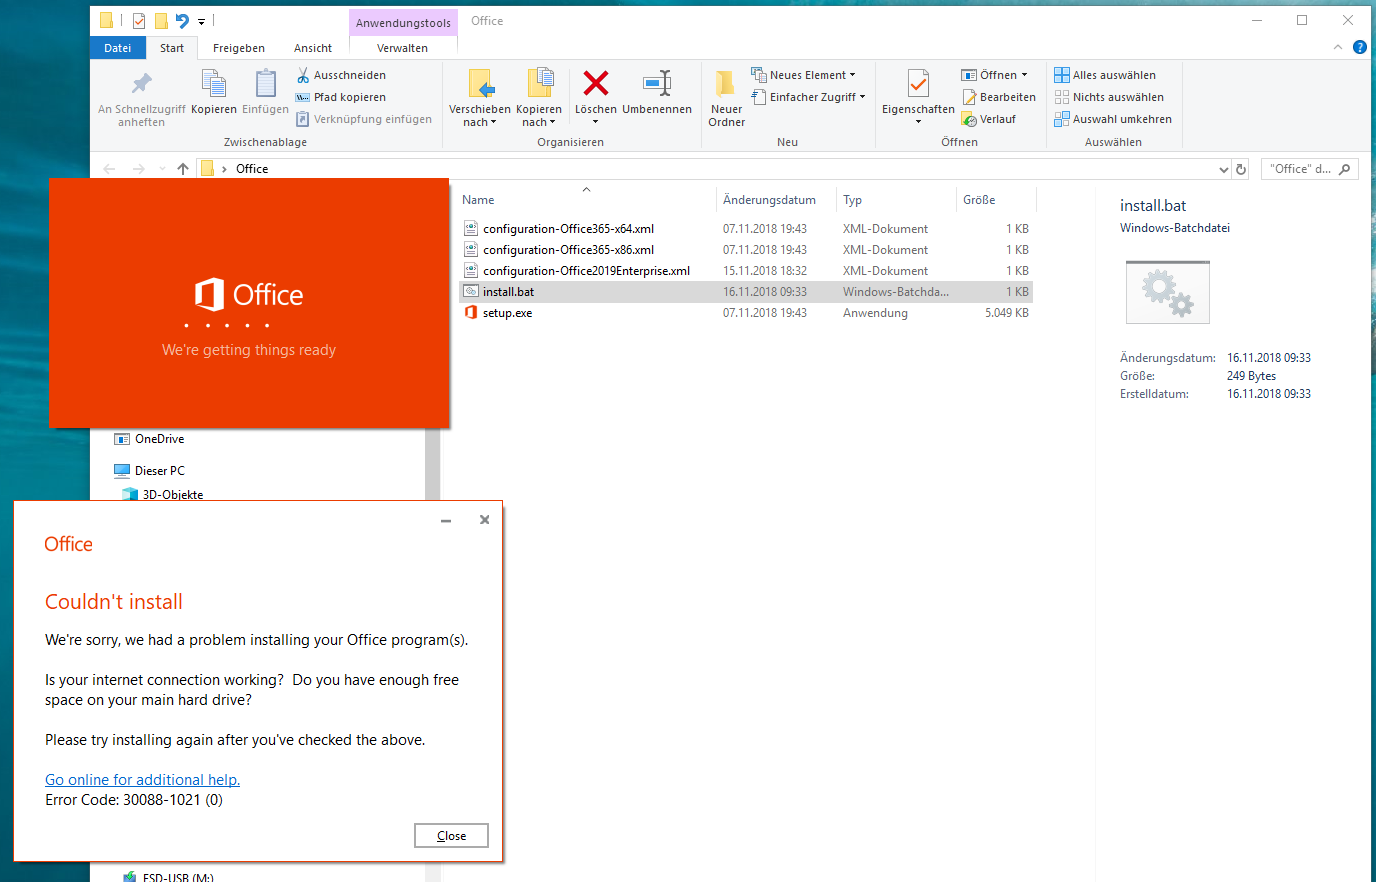The height and width of the screenshot is (882, 1376).
Task: Click Bearbeiten in the ribbon
Action: [999, 97]
